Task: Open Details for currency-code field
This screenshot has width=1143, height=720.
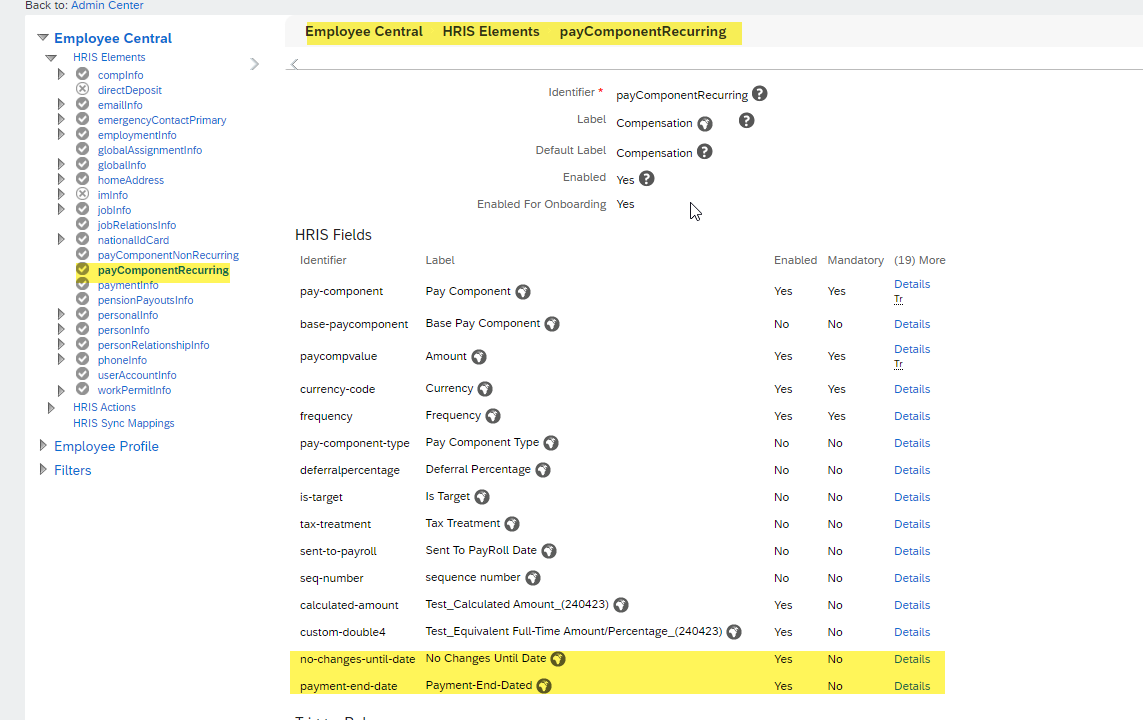Action: coord(912,389)
